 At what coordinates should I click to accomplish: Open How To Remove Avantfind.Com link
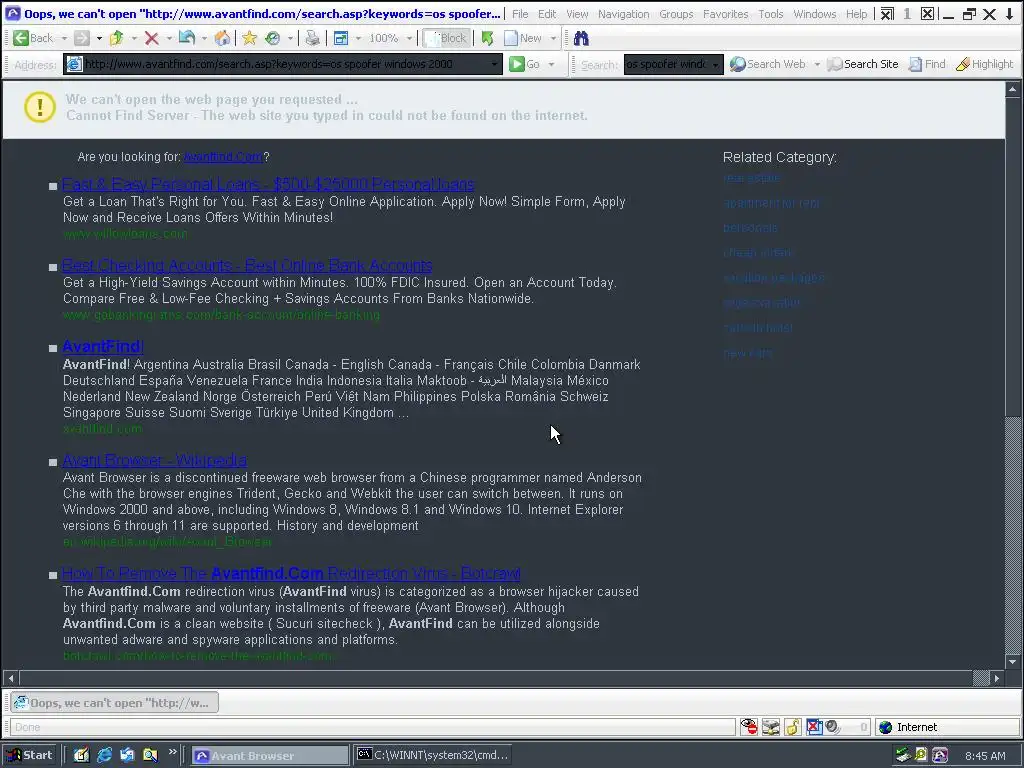coord(291,573)
